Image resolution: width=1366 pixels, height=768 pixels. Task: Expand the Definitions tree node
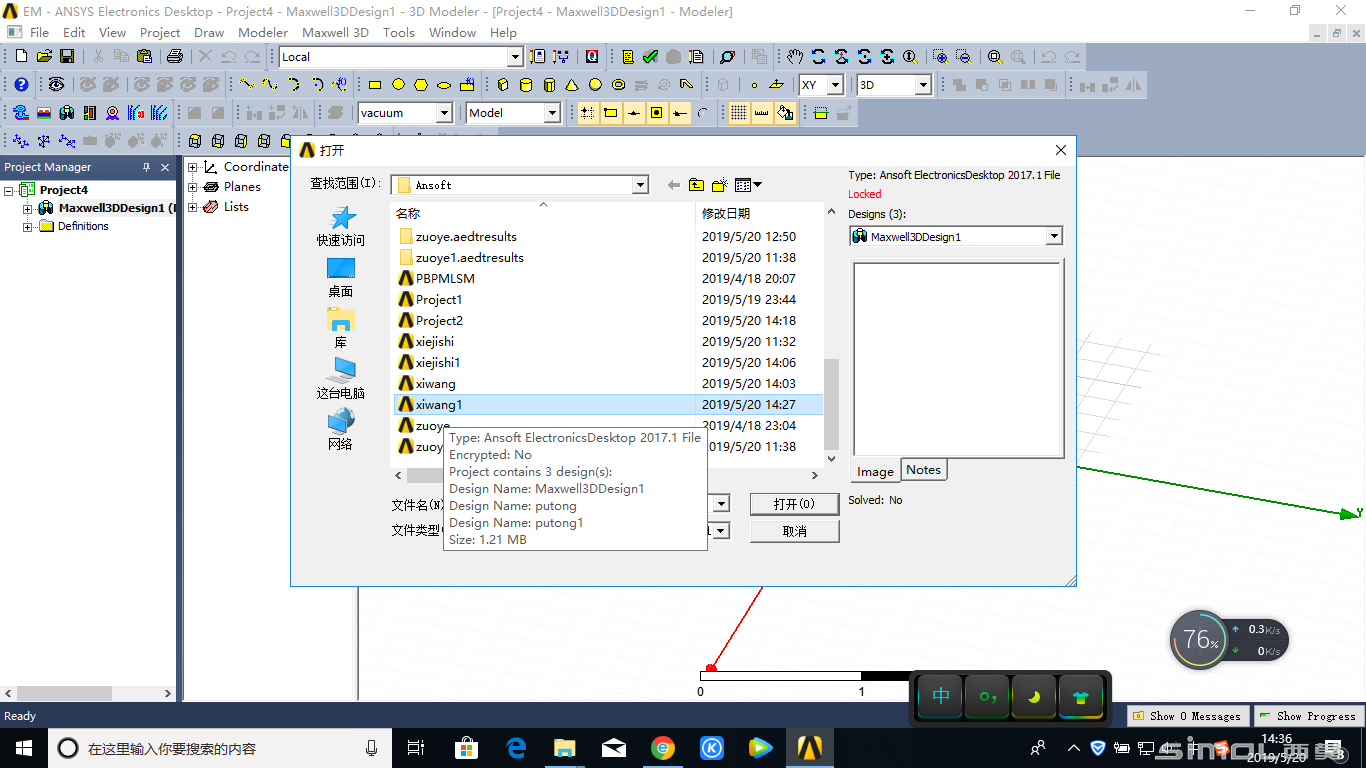click(28, 227)
